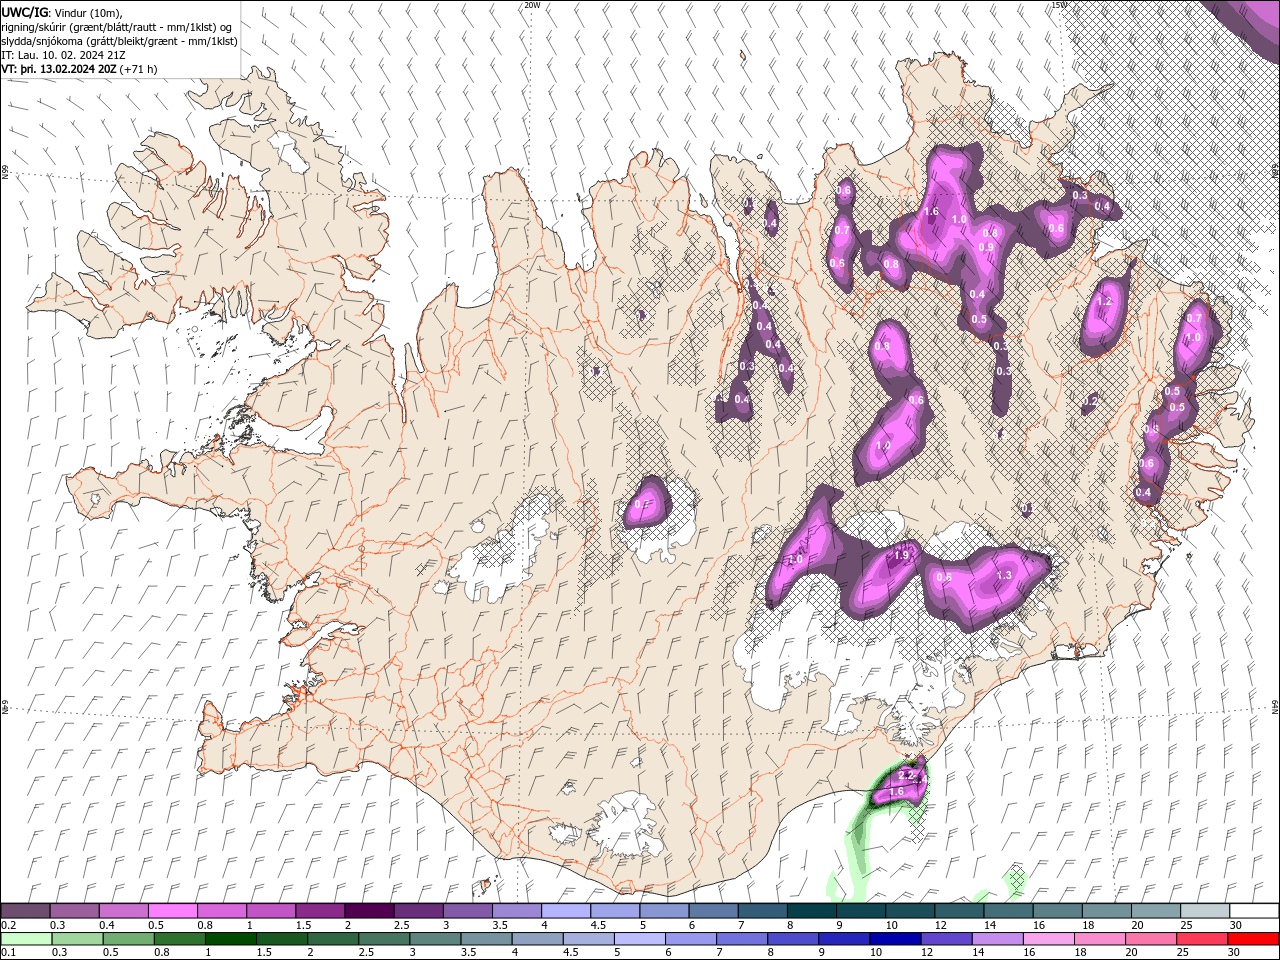
Task: Select the rain legend swatch between 20 and 25
Action: [1150, 939]
